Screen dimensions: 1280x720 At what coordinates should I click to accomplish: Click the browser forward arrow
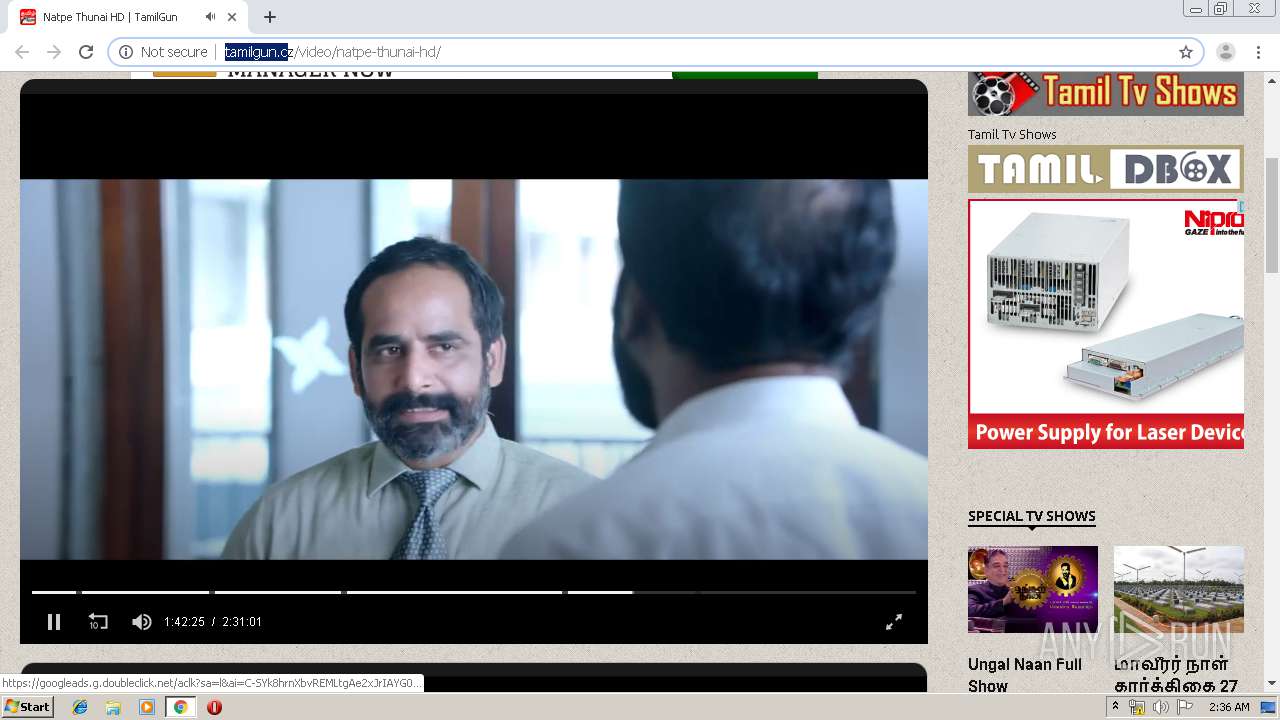54,52
